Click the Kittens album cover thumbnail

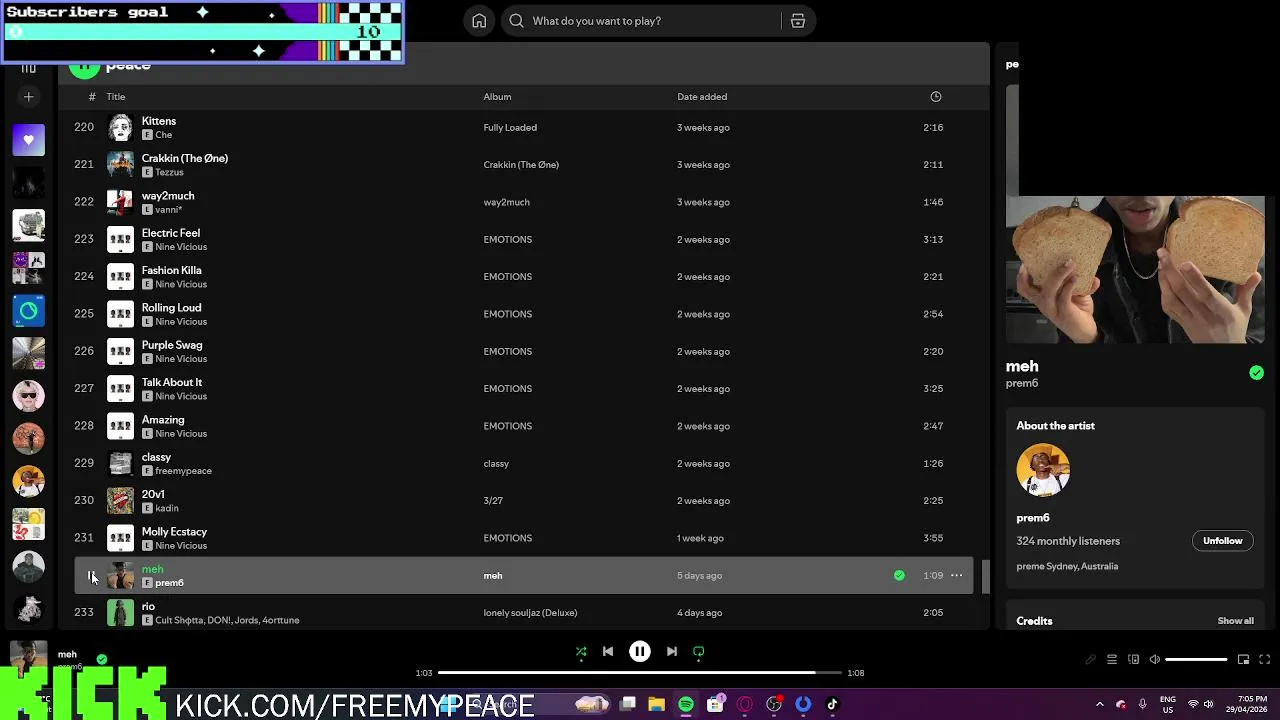[x=120, y=128]
